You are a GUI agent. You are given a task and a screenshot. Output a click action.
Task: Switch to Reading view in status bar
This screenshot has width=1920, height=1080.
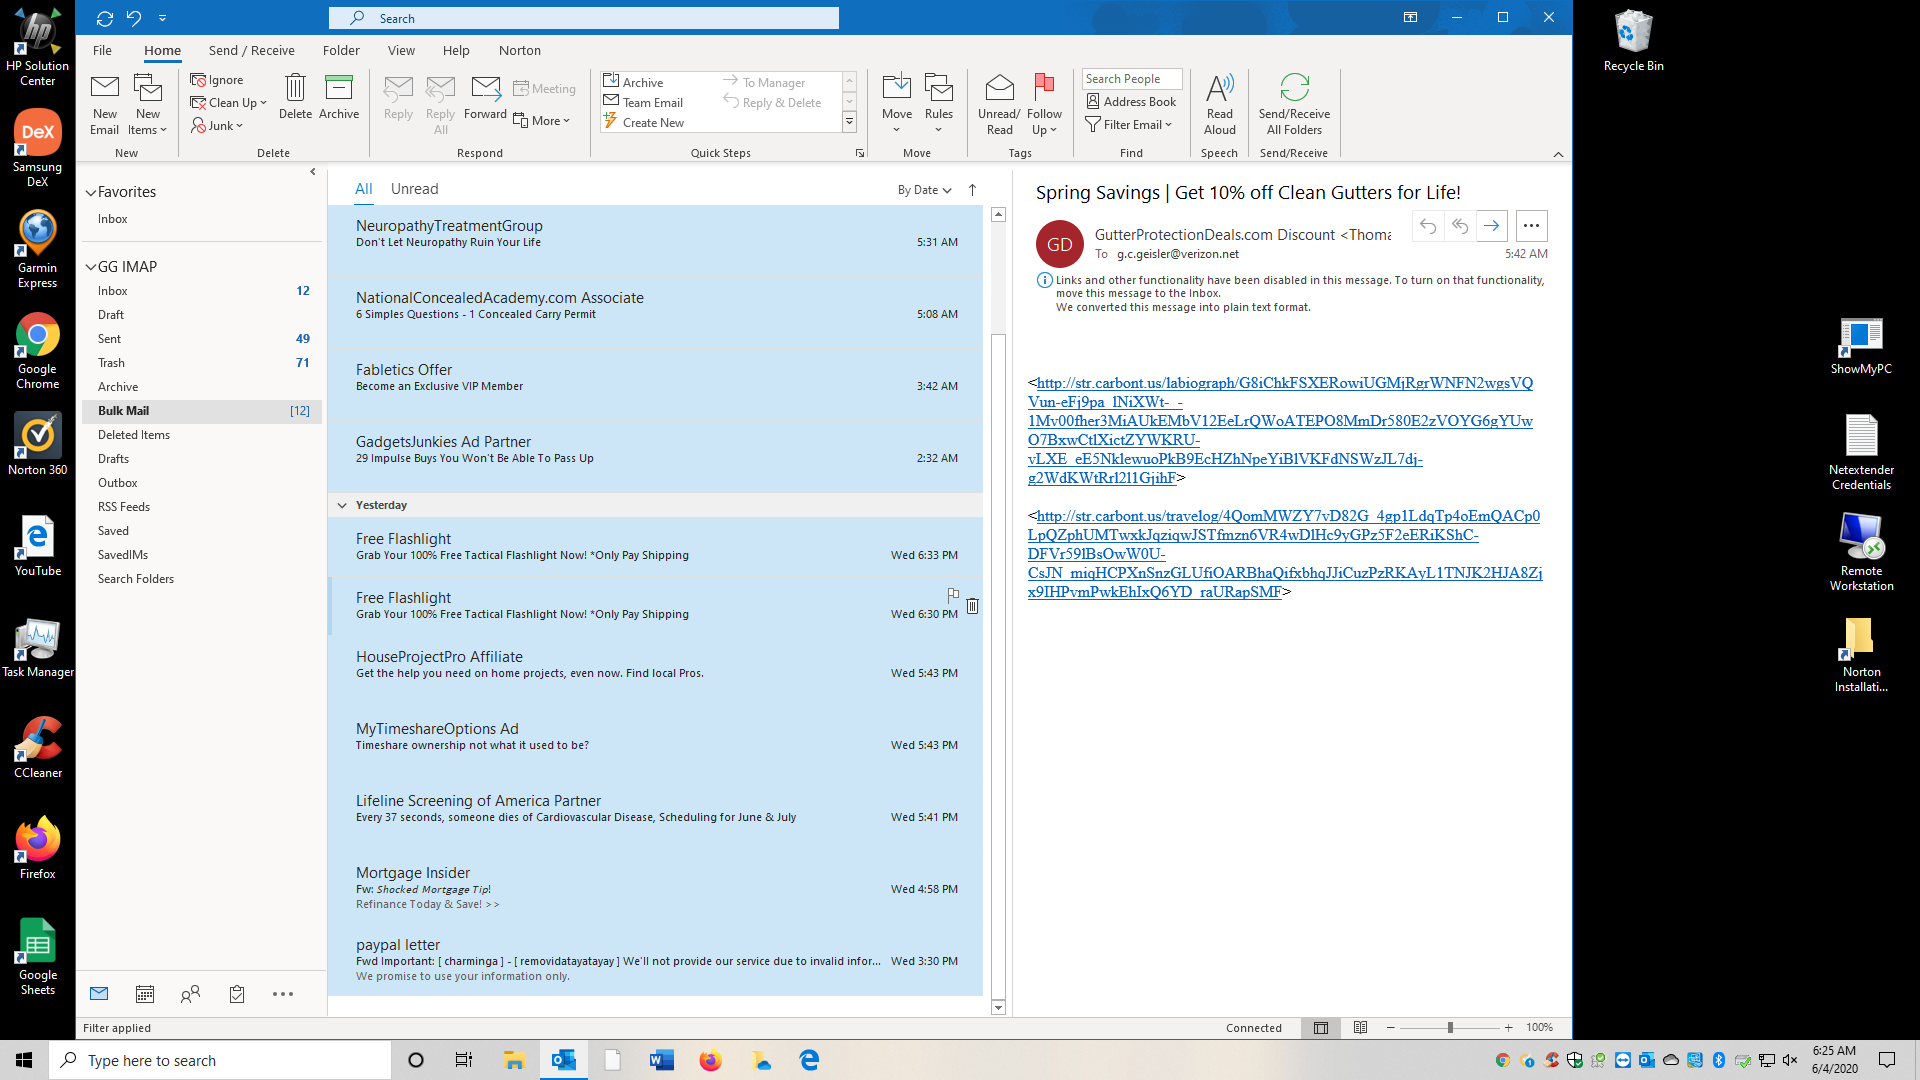(1360, 1028)
